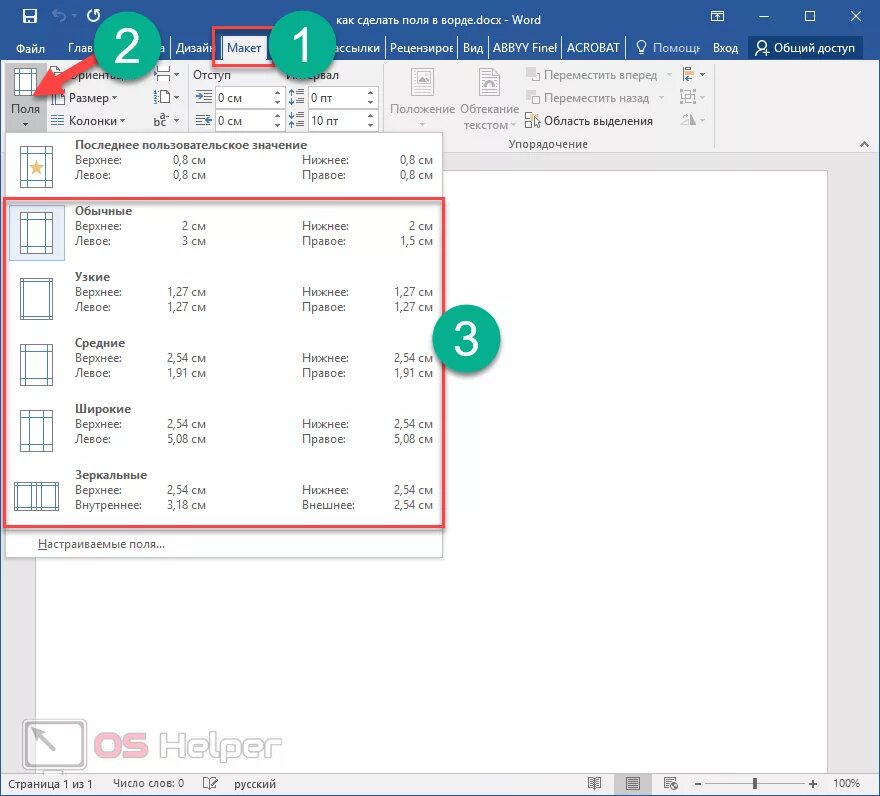The width and height of the screenshot is (880, 796).
Task: Open the Файл tab
Action: (x=30, y=48)
